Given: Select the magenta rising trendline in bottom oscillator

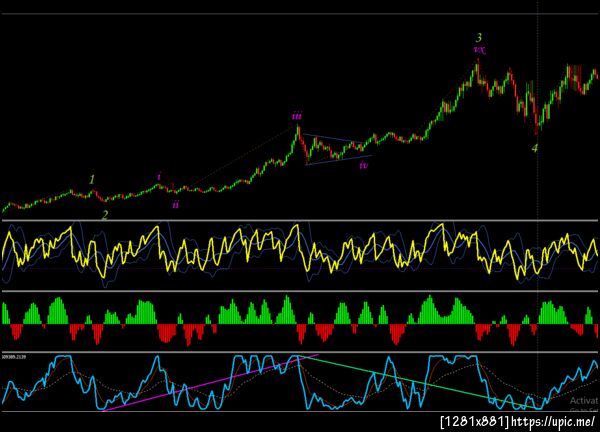Looking at the screenshot, I should pos(210,383).
